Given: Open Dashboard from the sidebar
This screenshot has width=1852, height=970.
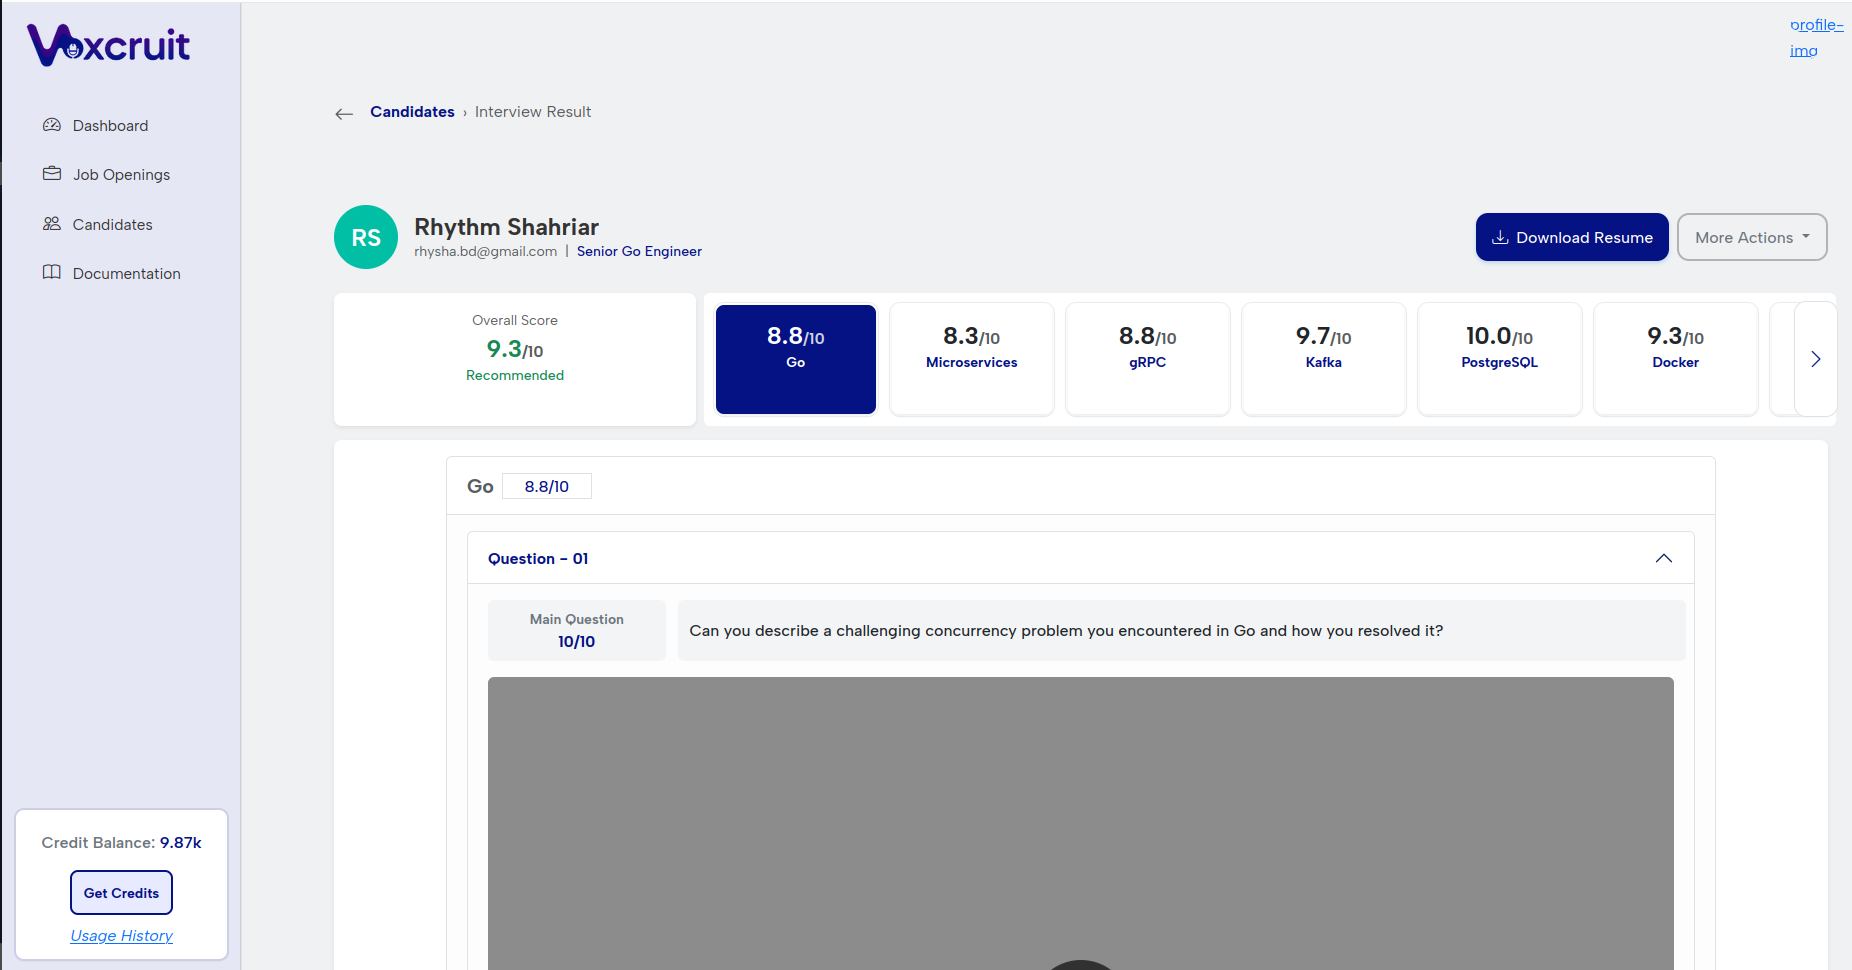Looking at the screenshot, I should (110, 126).
